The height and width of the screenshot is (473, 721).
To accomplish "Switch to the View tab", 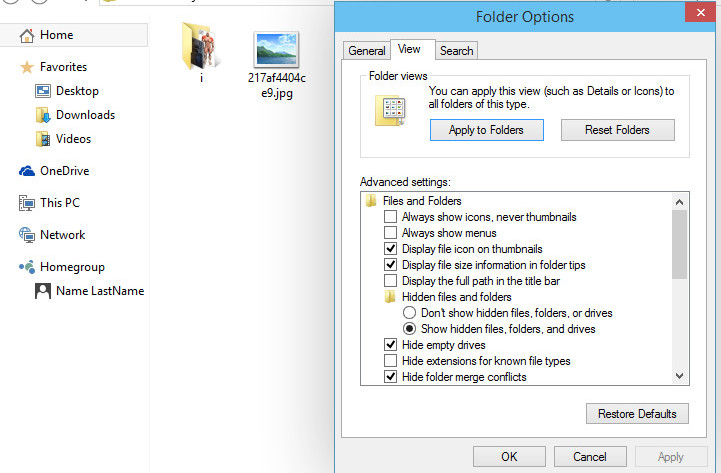I will [412, 49].
